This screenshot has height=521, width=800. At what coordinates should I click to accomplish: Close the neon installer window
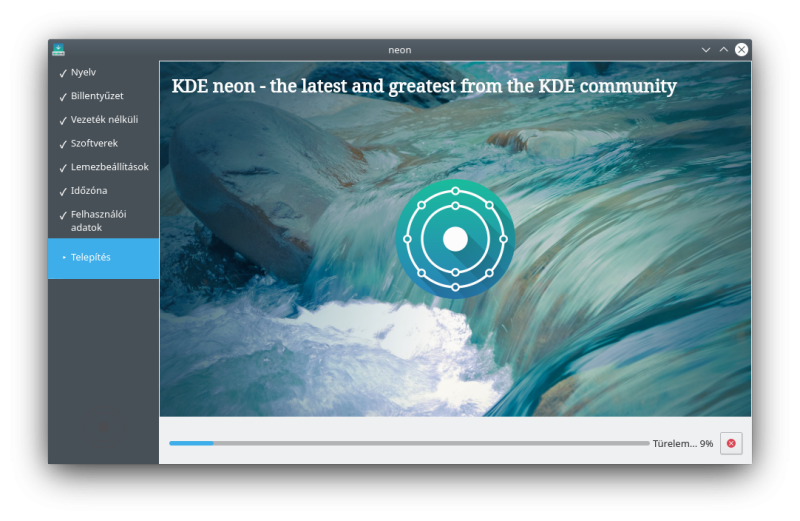tap(741, 49)
